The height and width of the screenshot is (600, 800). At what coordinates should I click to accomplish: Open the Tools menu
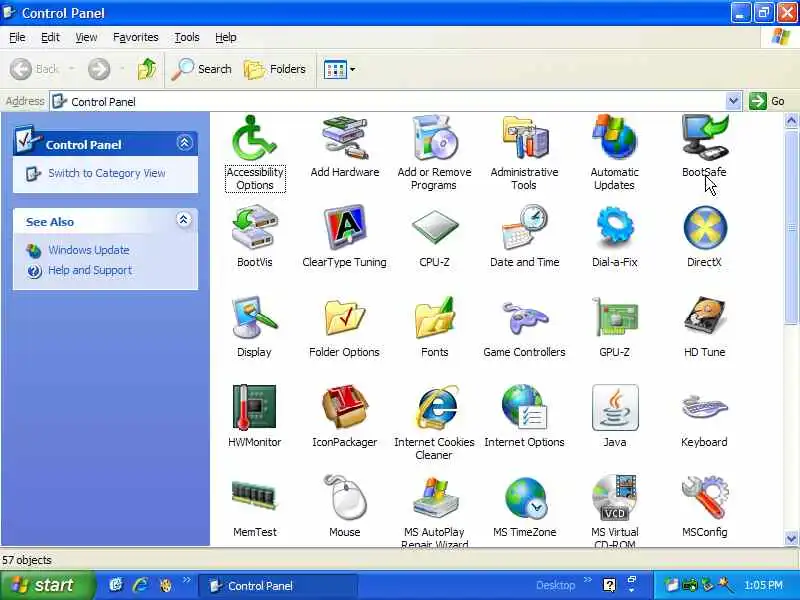[x=187, y=37]
